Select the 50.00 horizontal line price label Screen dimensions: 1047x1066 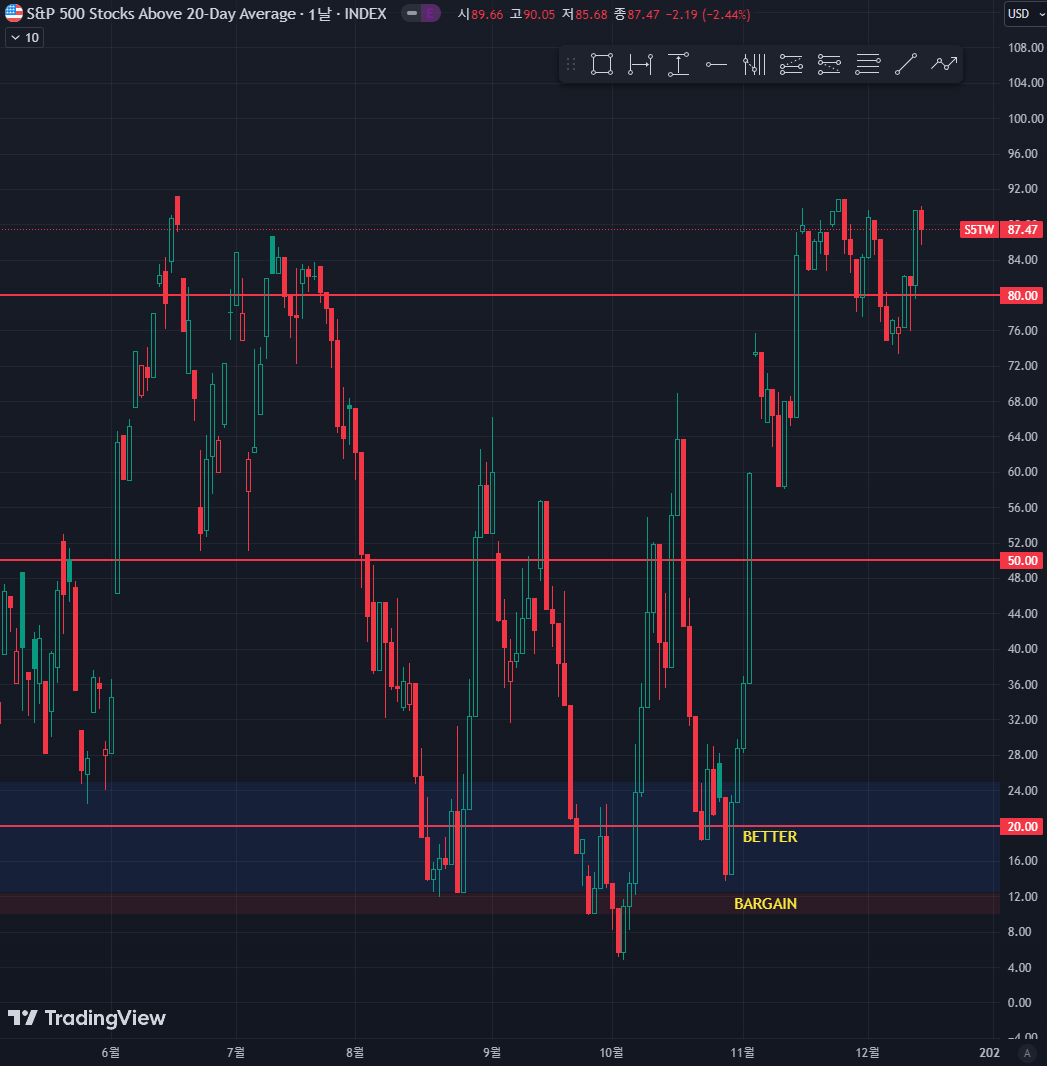(1022, 561)
